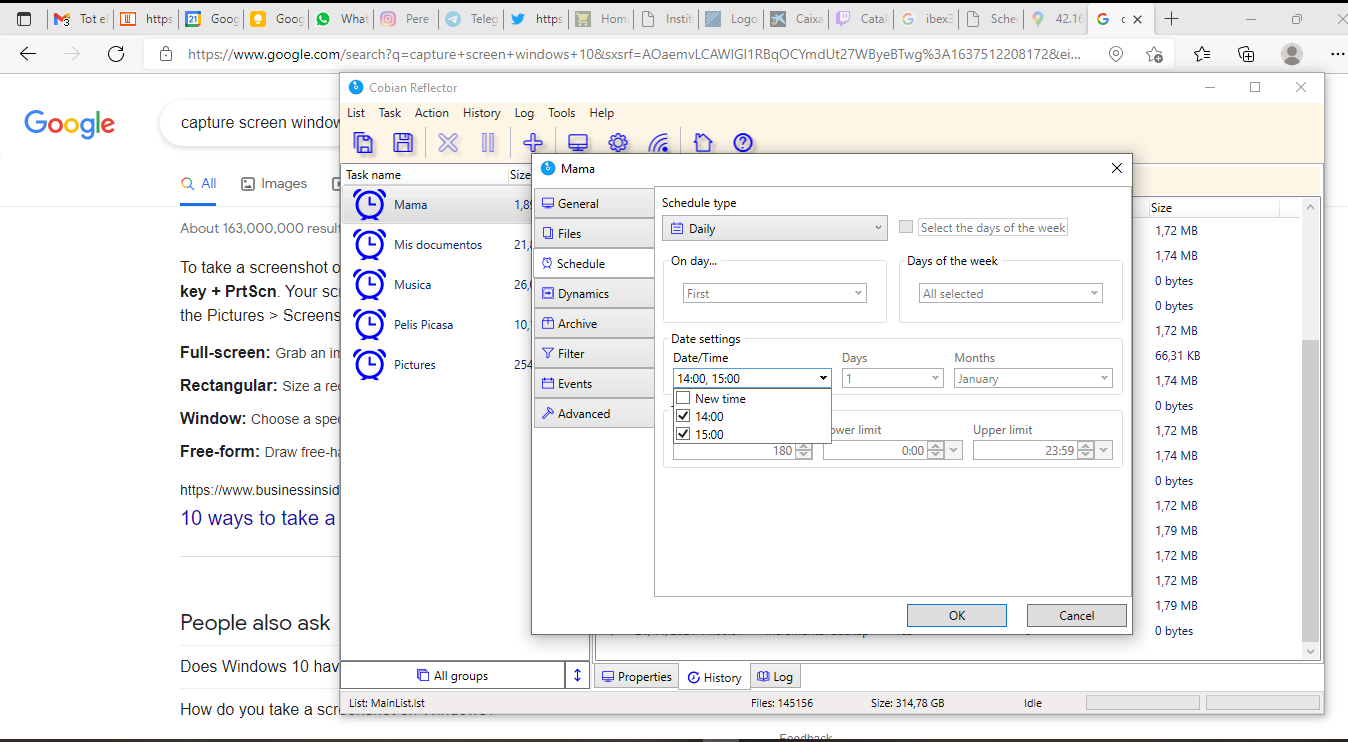Confirm the dialog with OK
Screen dimensions: 1348x742
pos(957,615)
